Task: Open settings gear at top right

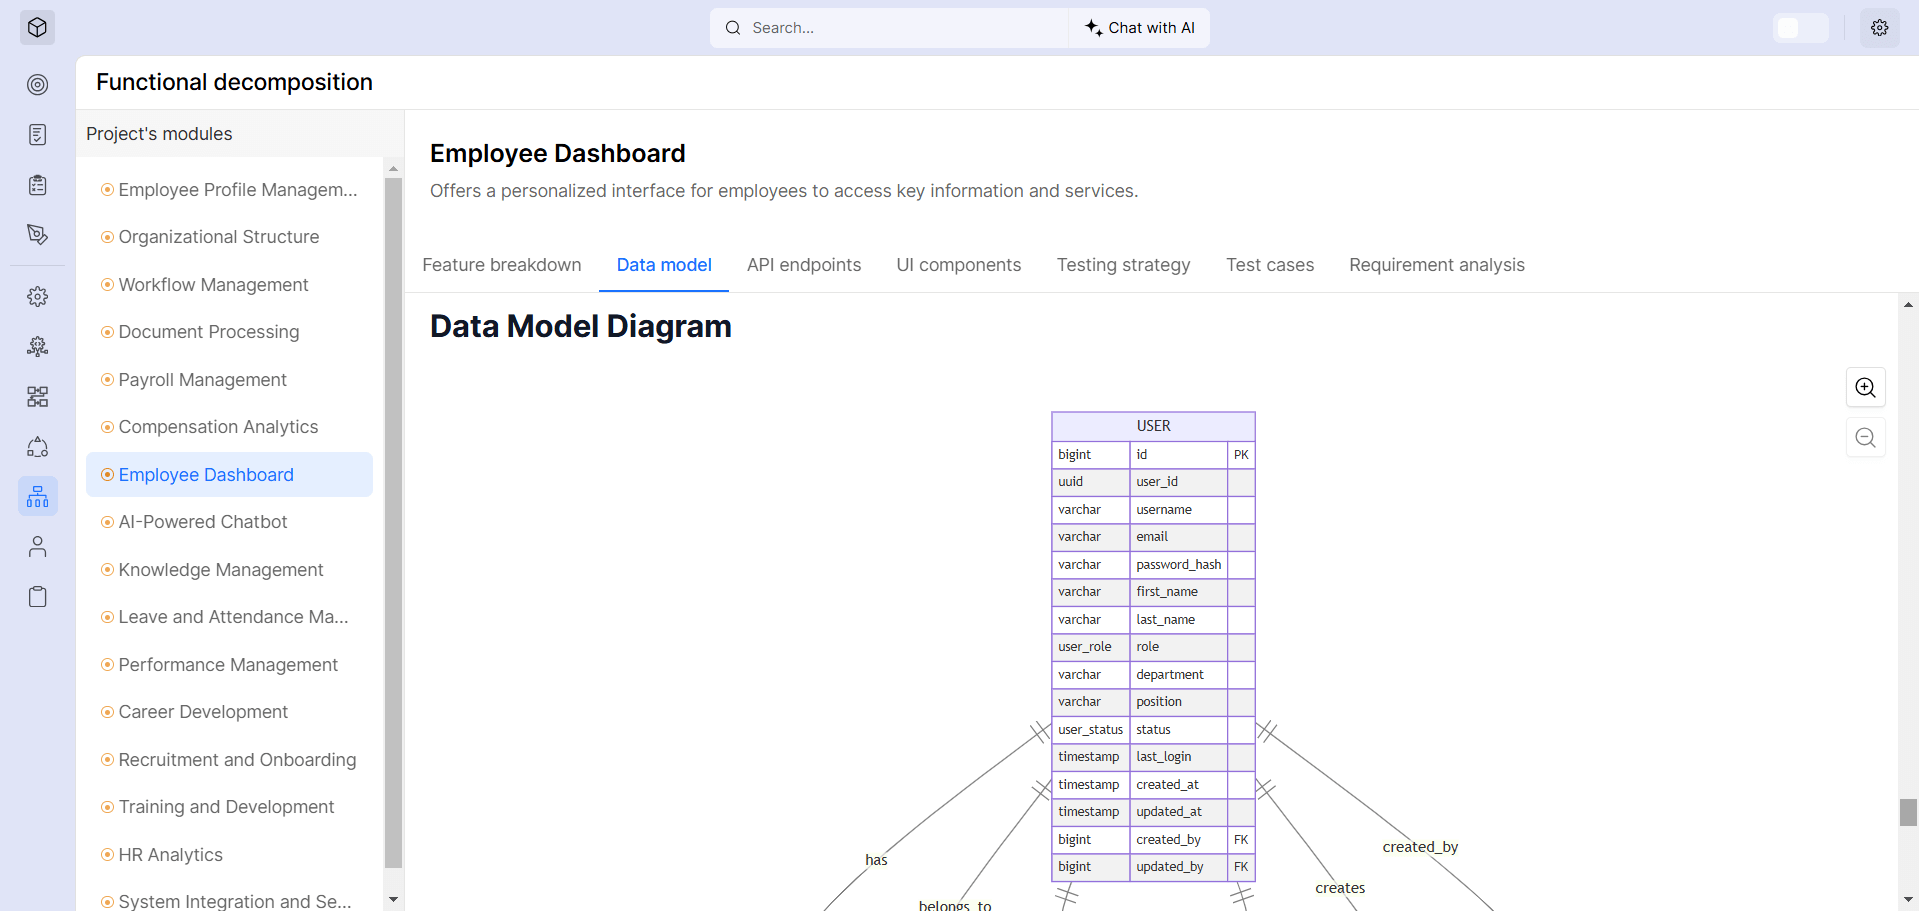Action: tap(1880, 28)
